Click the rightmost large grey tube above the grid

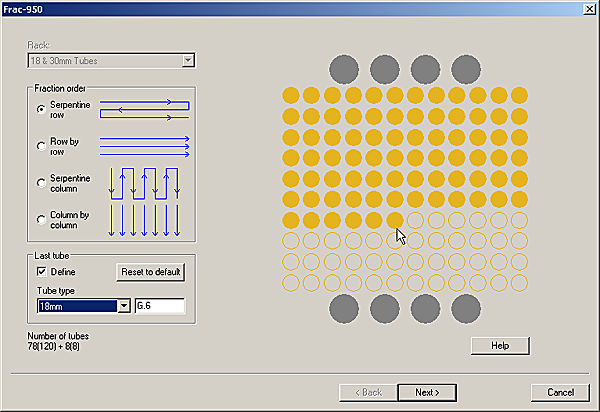pos(466,69)
